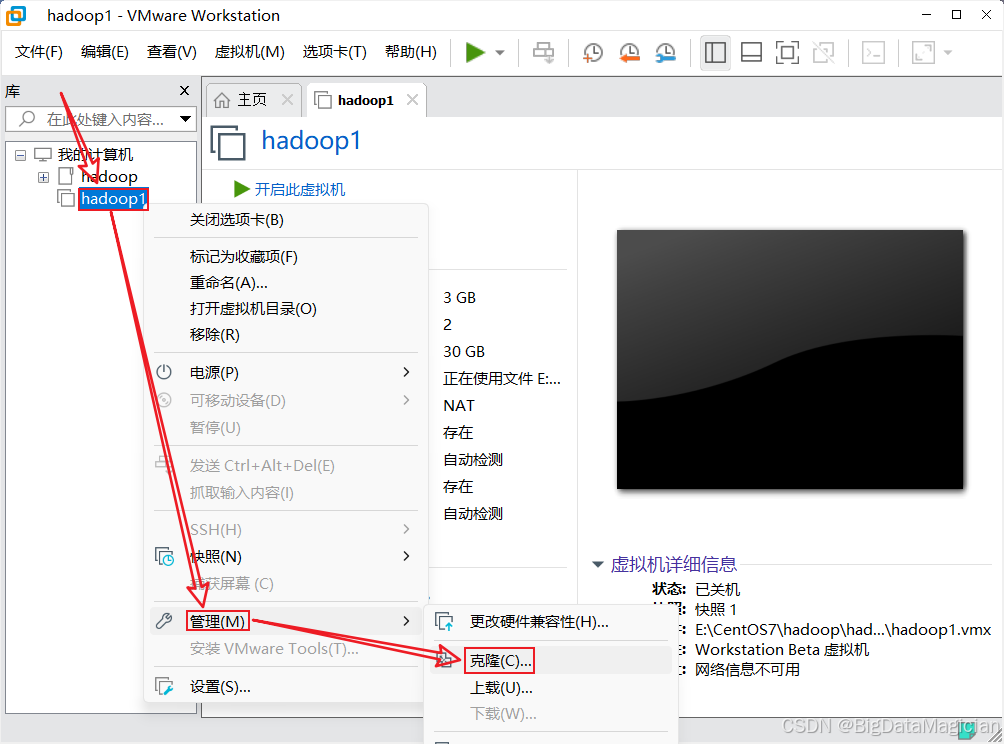The height and width of the screenshot is (744, 1004).
Task: Expand the 快照(N) submenu arrow
Action: pos(406,556)
